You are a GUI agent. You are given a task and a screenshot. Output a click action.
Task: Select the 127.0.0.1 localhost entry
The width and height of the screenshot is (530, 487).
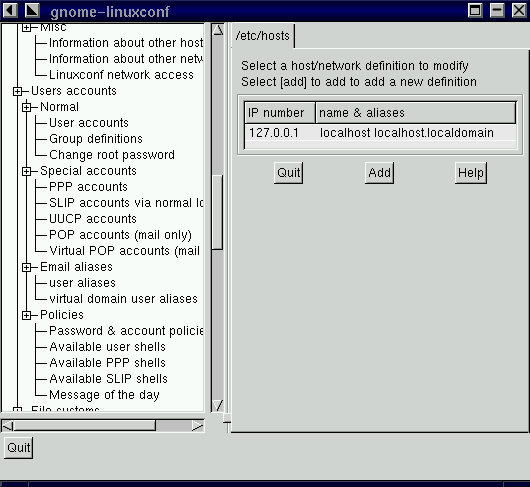[x=380, y=133]
